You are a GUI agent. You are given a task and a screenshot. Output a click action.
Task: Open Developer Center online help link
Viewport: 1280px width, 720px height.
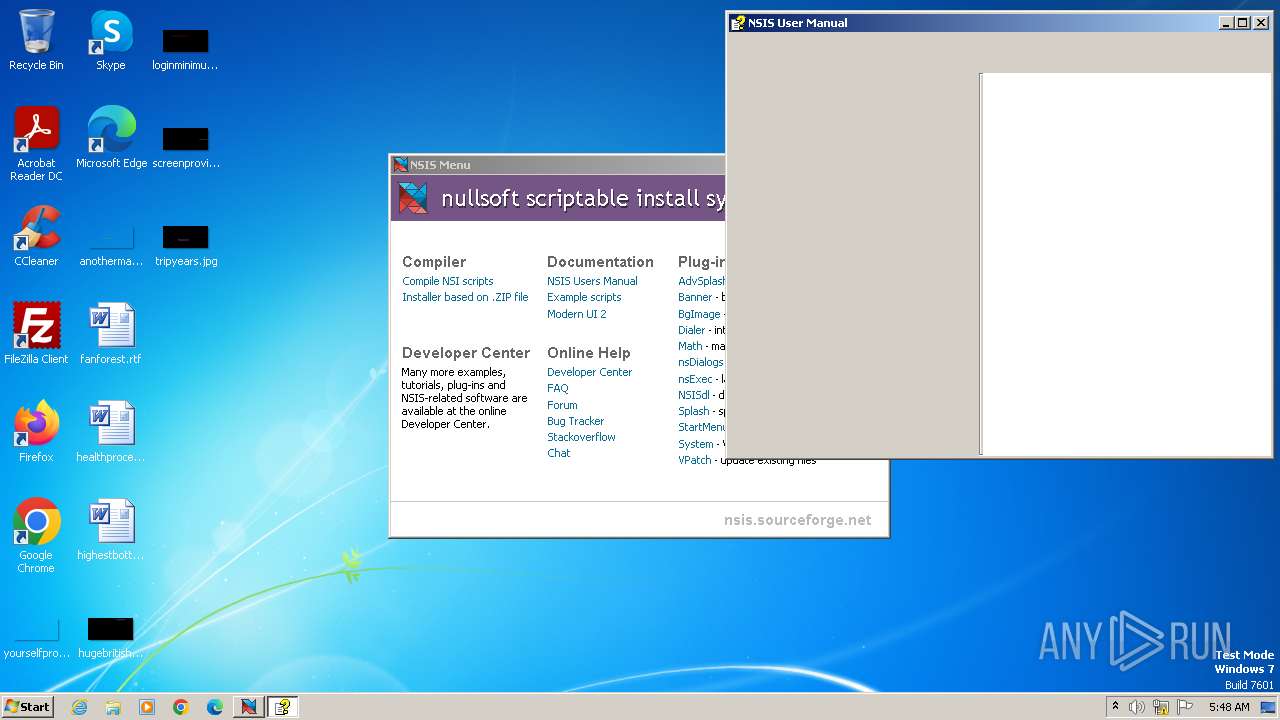click(x=589, y=372)
